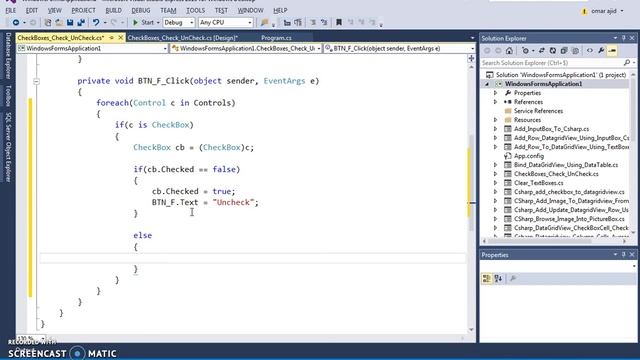Click the uncomment selection icon

[324, 22]
